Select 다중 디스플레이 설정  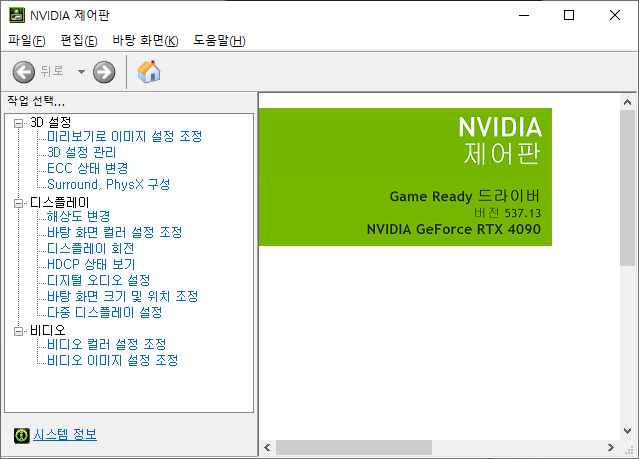click(105, 312)
